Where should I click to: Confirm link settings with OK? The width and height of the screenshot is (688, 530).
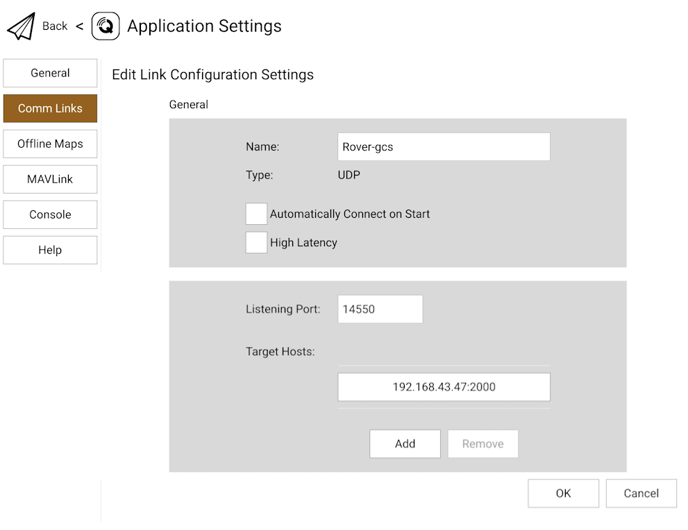(563, 493)
